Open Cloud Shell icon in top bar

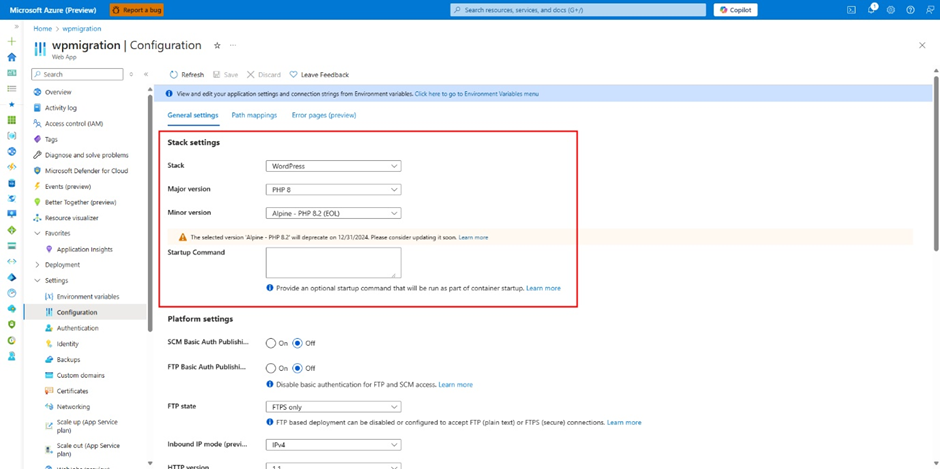pyautogui.click(x=850, y=10)
